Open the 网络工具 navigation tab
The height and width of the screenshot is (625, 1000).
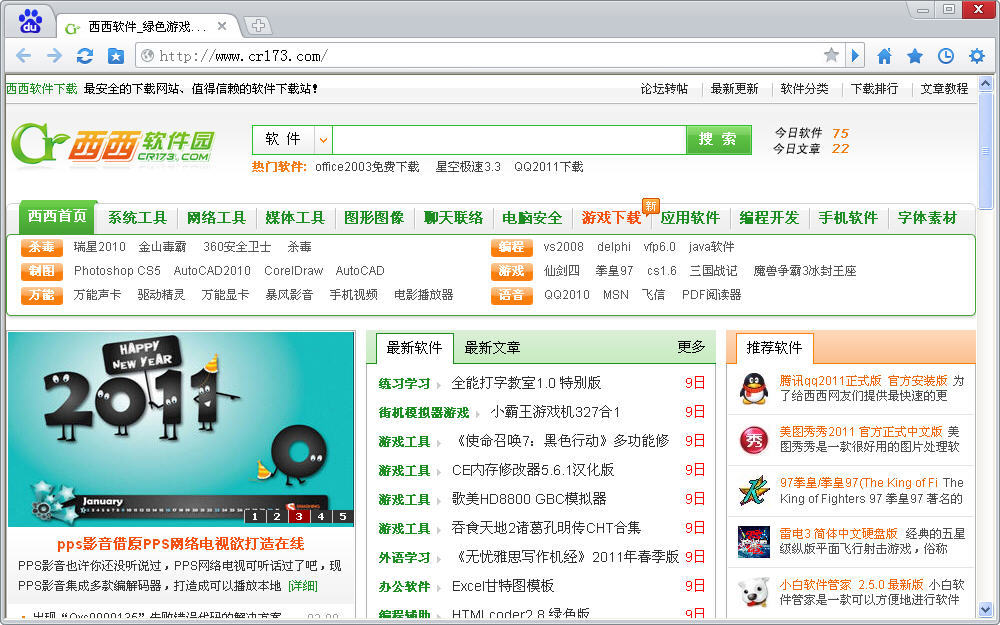(216, 218)
